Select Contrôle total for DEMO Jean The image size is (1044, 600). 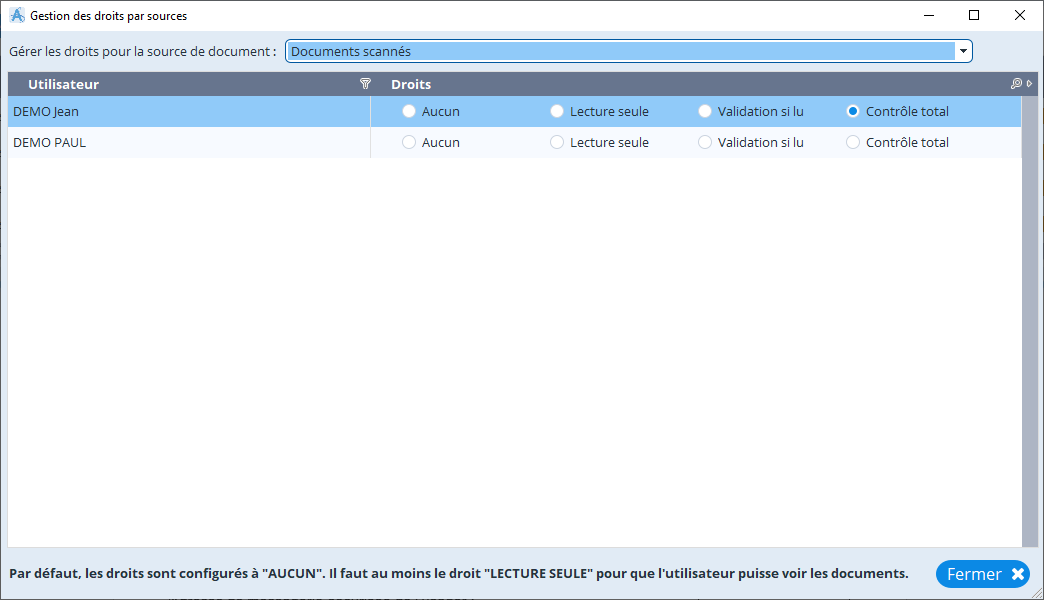(853, 112)
